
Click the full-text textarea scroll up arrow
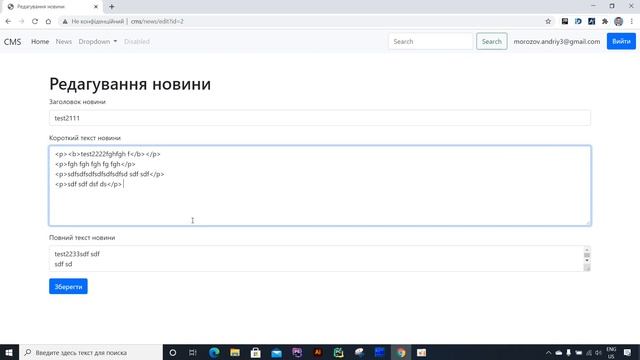click(587, 249)
